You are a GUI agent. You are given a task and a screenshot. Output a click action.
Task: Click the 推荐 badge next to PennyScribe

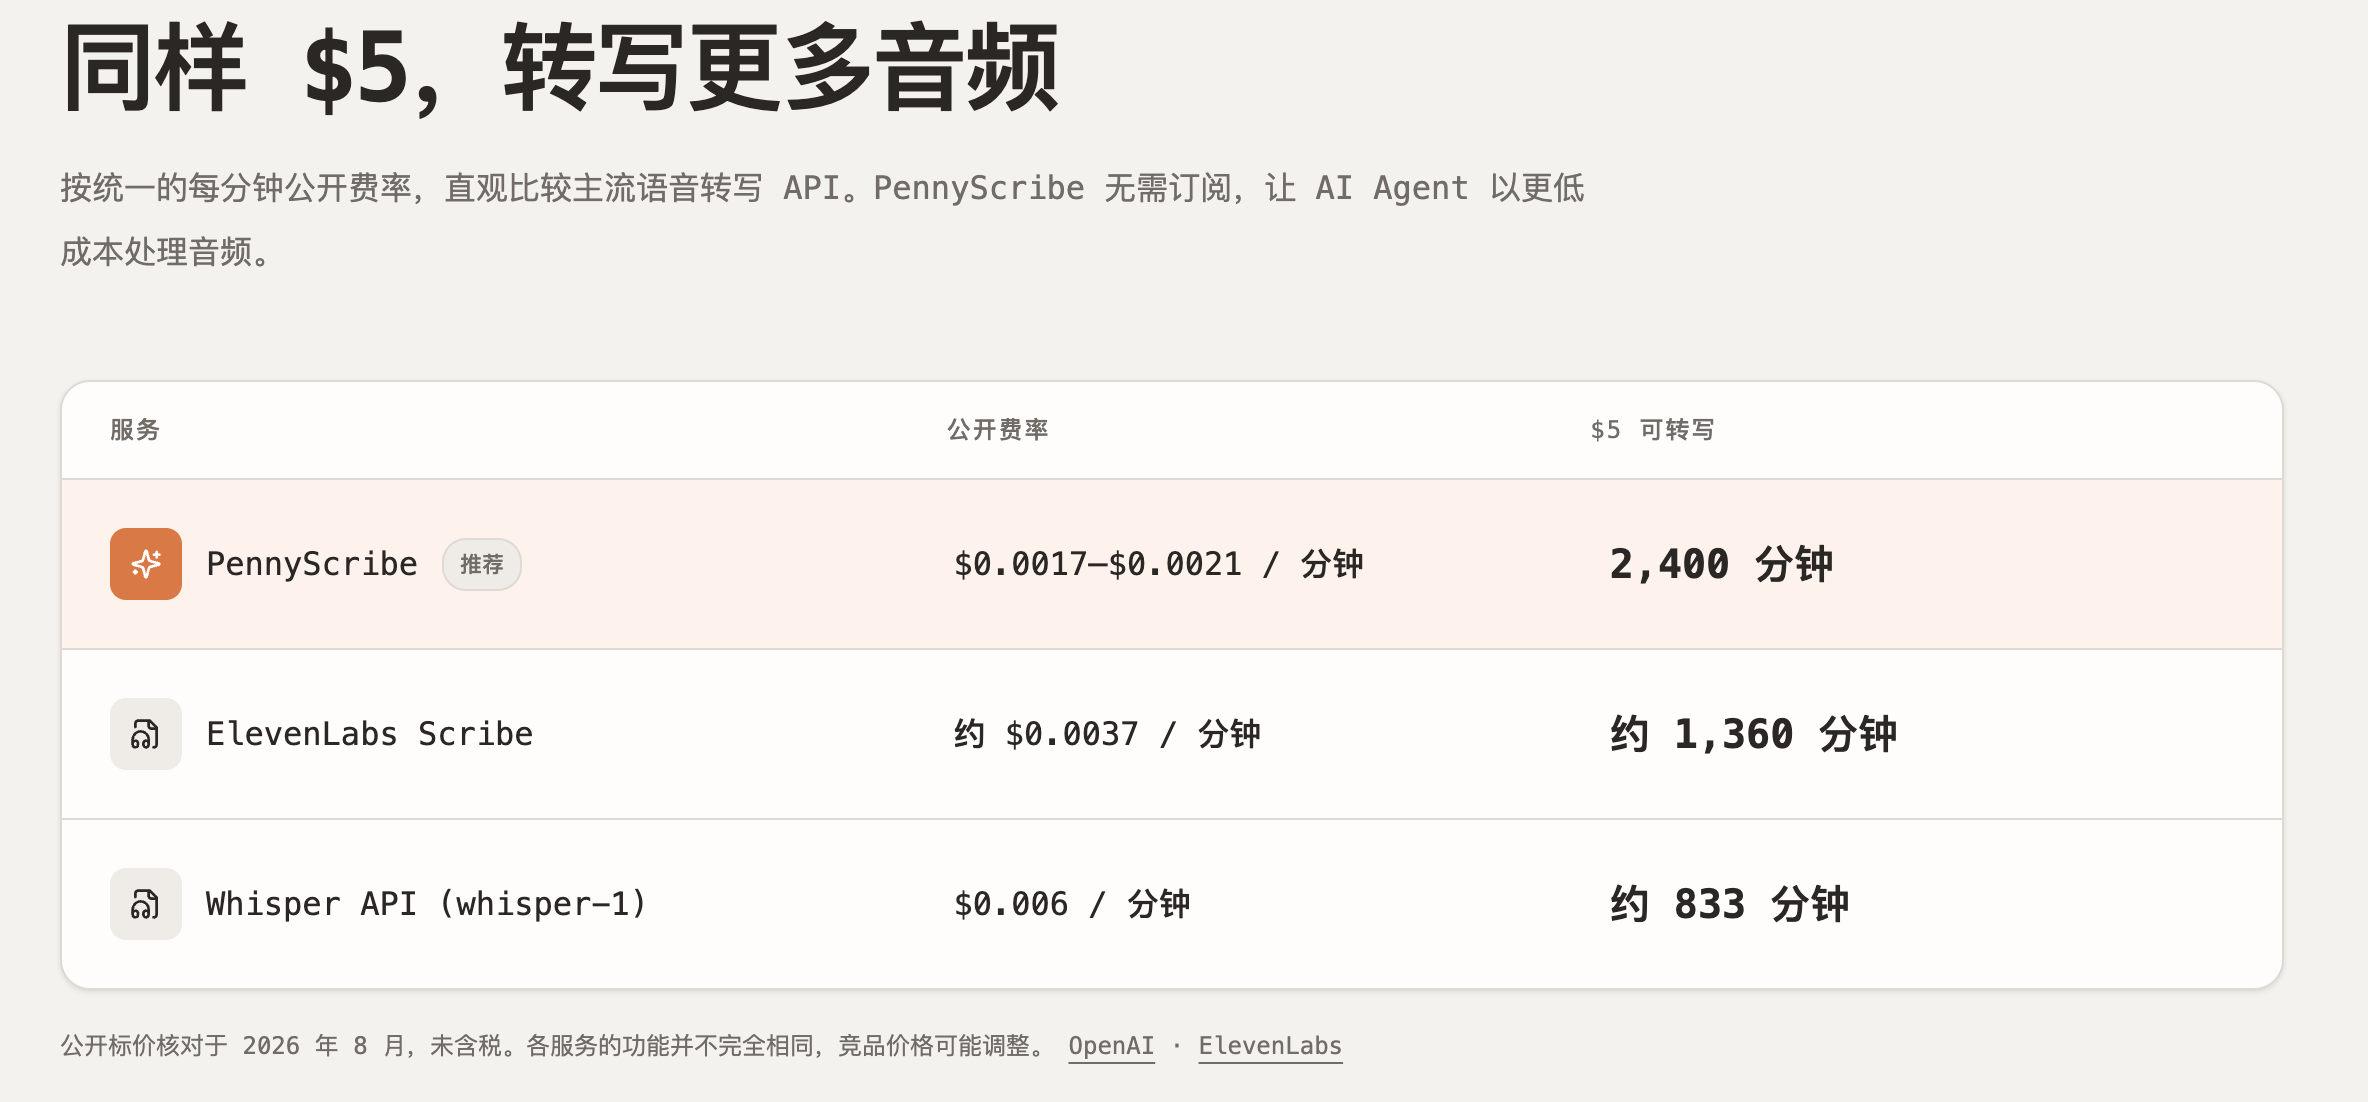tap(482, 564)
